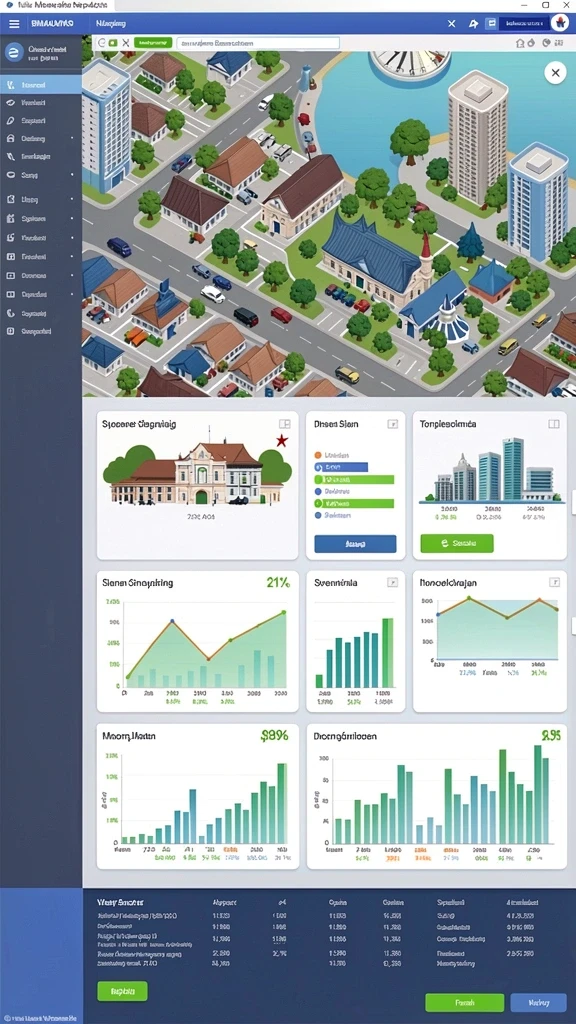Click the green button under skyline illustration
576x1024 pixels.
tap(456, 543)
